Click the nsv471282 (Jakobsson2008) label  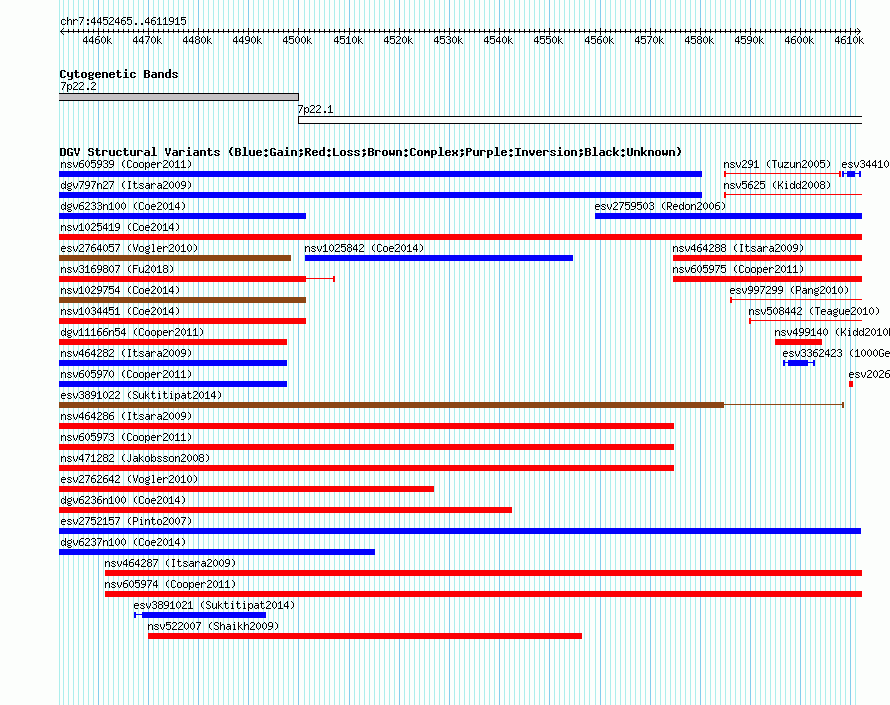point(135,458)
